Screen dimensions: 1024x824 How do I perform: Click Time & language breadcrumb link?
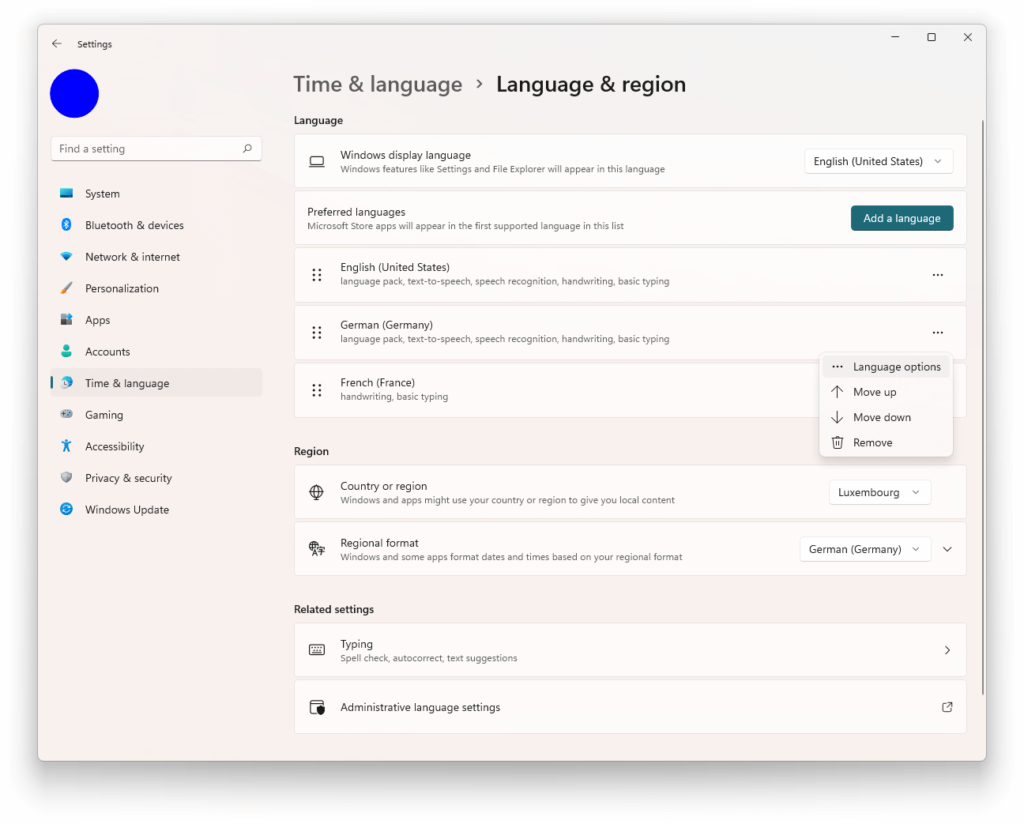(x=377, y=84)
